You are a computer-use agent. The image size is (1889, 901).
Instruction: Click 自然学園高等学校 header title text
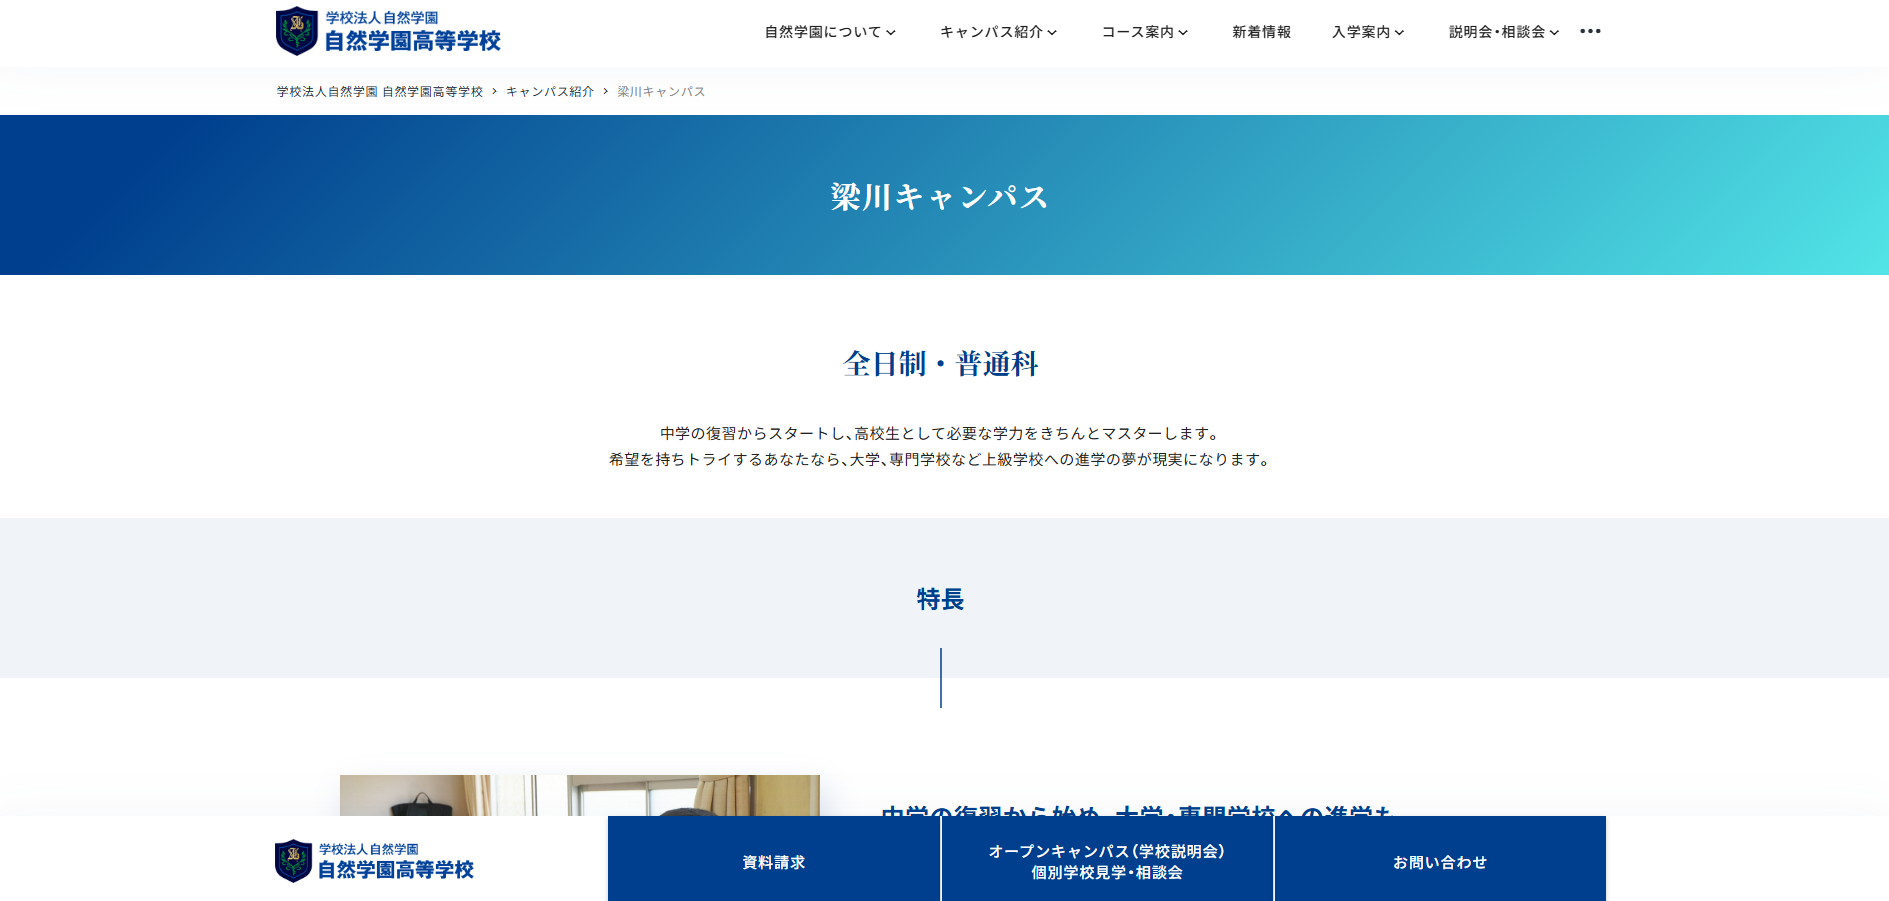(412, 41)
